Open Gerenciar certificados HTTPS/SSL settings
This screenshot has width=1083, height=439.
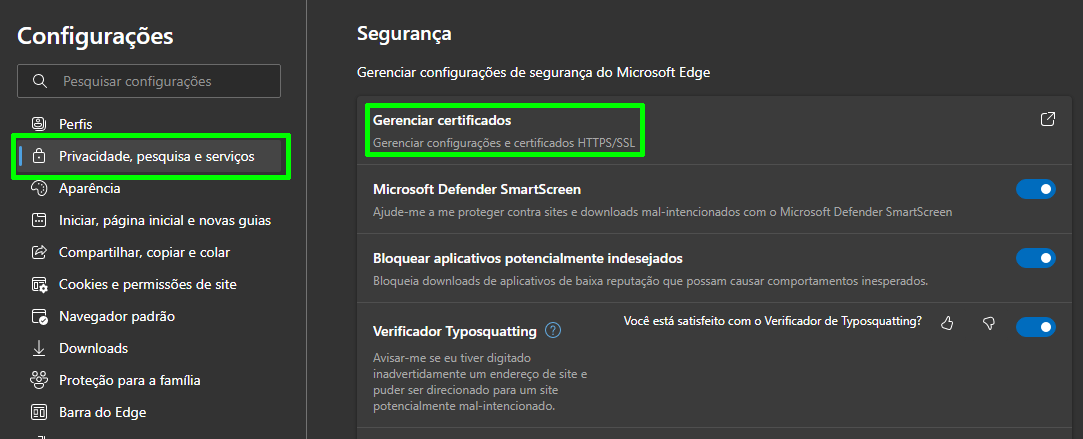505,131
